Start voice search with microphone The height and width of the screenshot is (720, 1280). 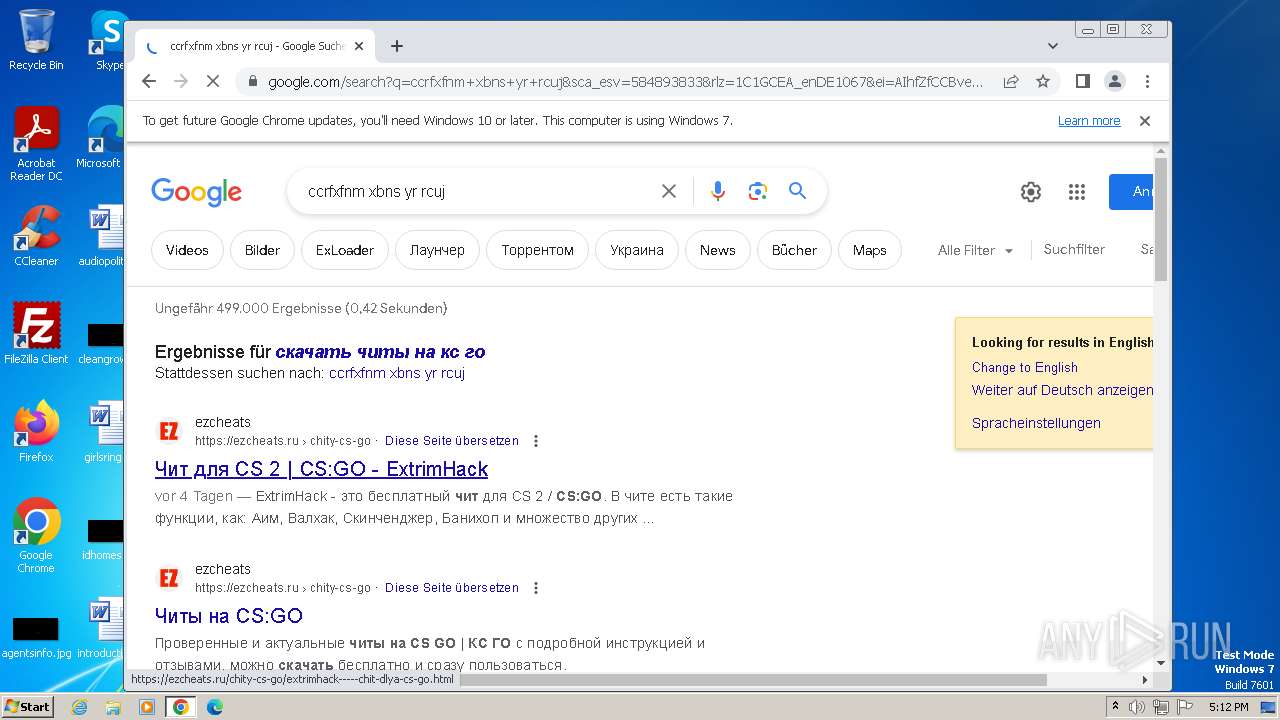tap(717, 191)
